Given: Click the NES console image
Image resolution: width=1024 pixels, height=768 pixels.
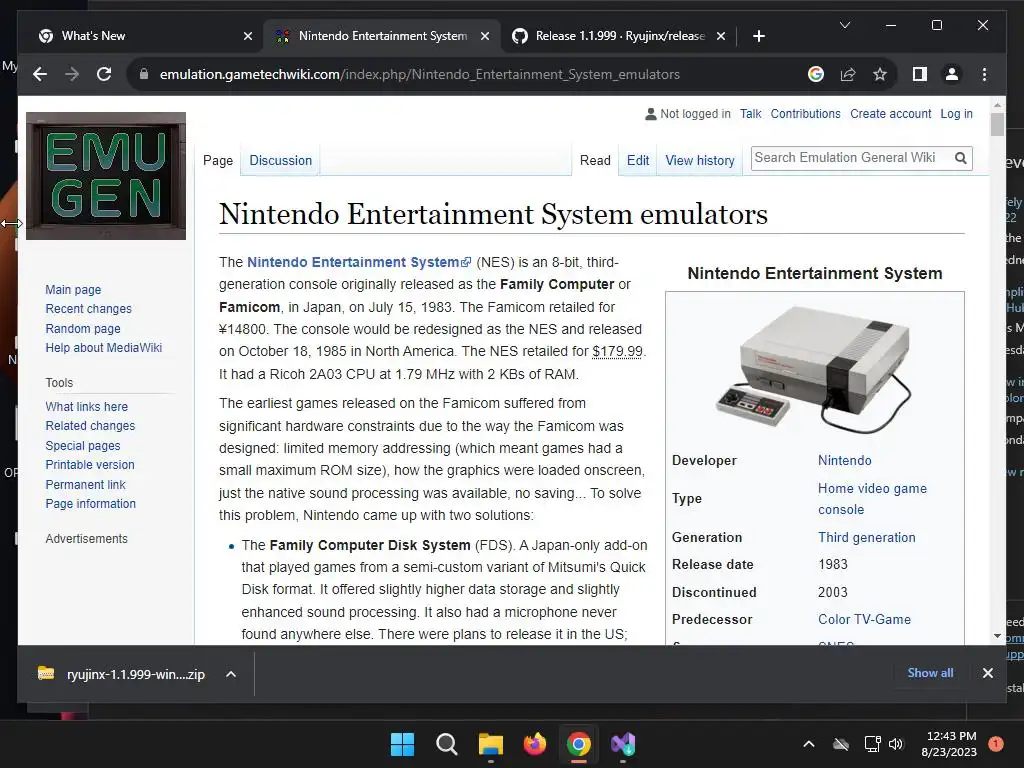Looking at the screenshot, I should coord(813,368).
